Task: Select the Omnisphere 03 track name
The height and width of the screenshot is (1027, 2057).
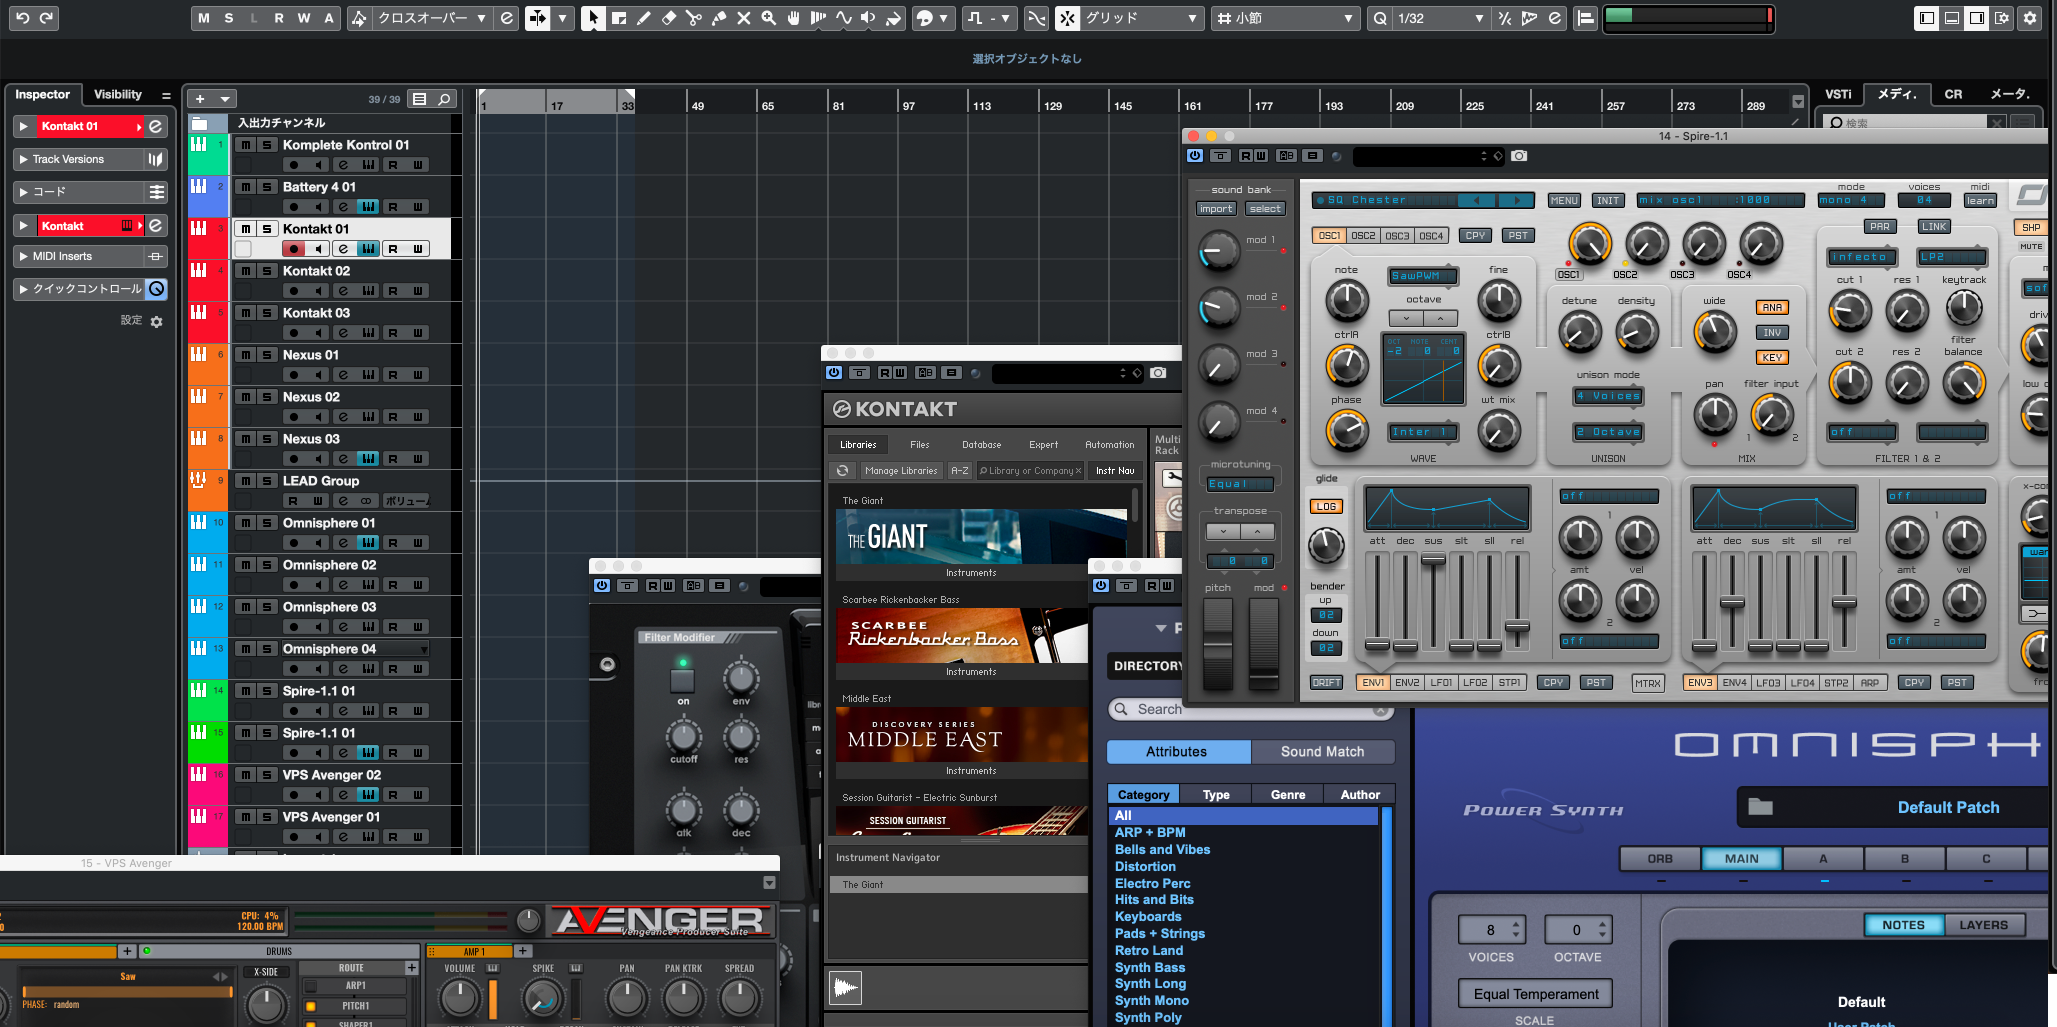Action: click(329, 607)
